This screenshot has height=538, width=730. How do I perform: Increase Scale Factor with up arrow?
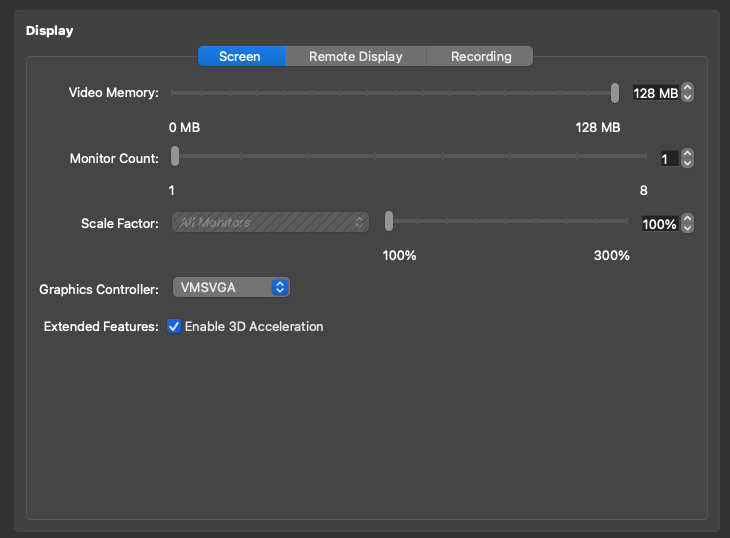pyautogui.click(x=687, y=219)
